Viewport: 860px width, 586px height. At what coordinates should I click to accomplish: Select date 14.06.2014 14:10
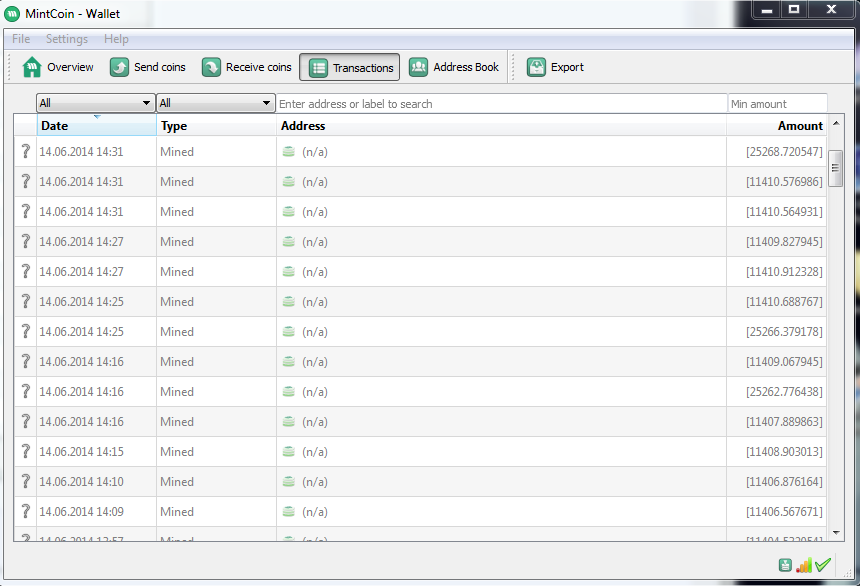pos(81,482)
